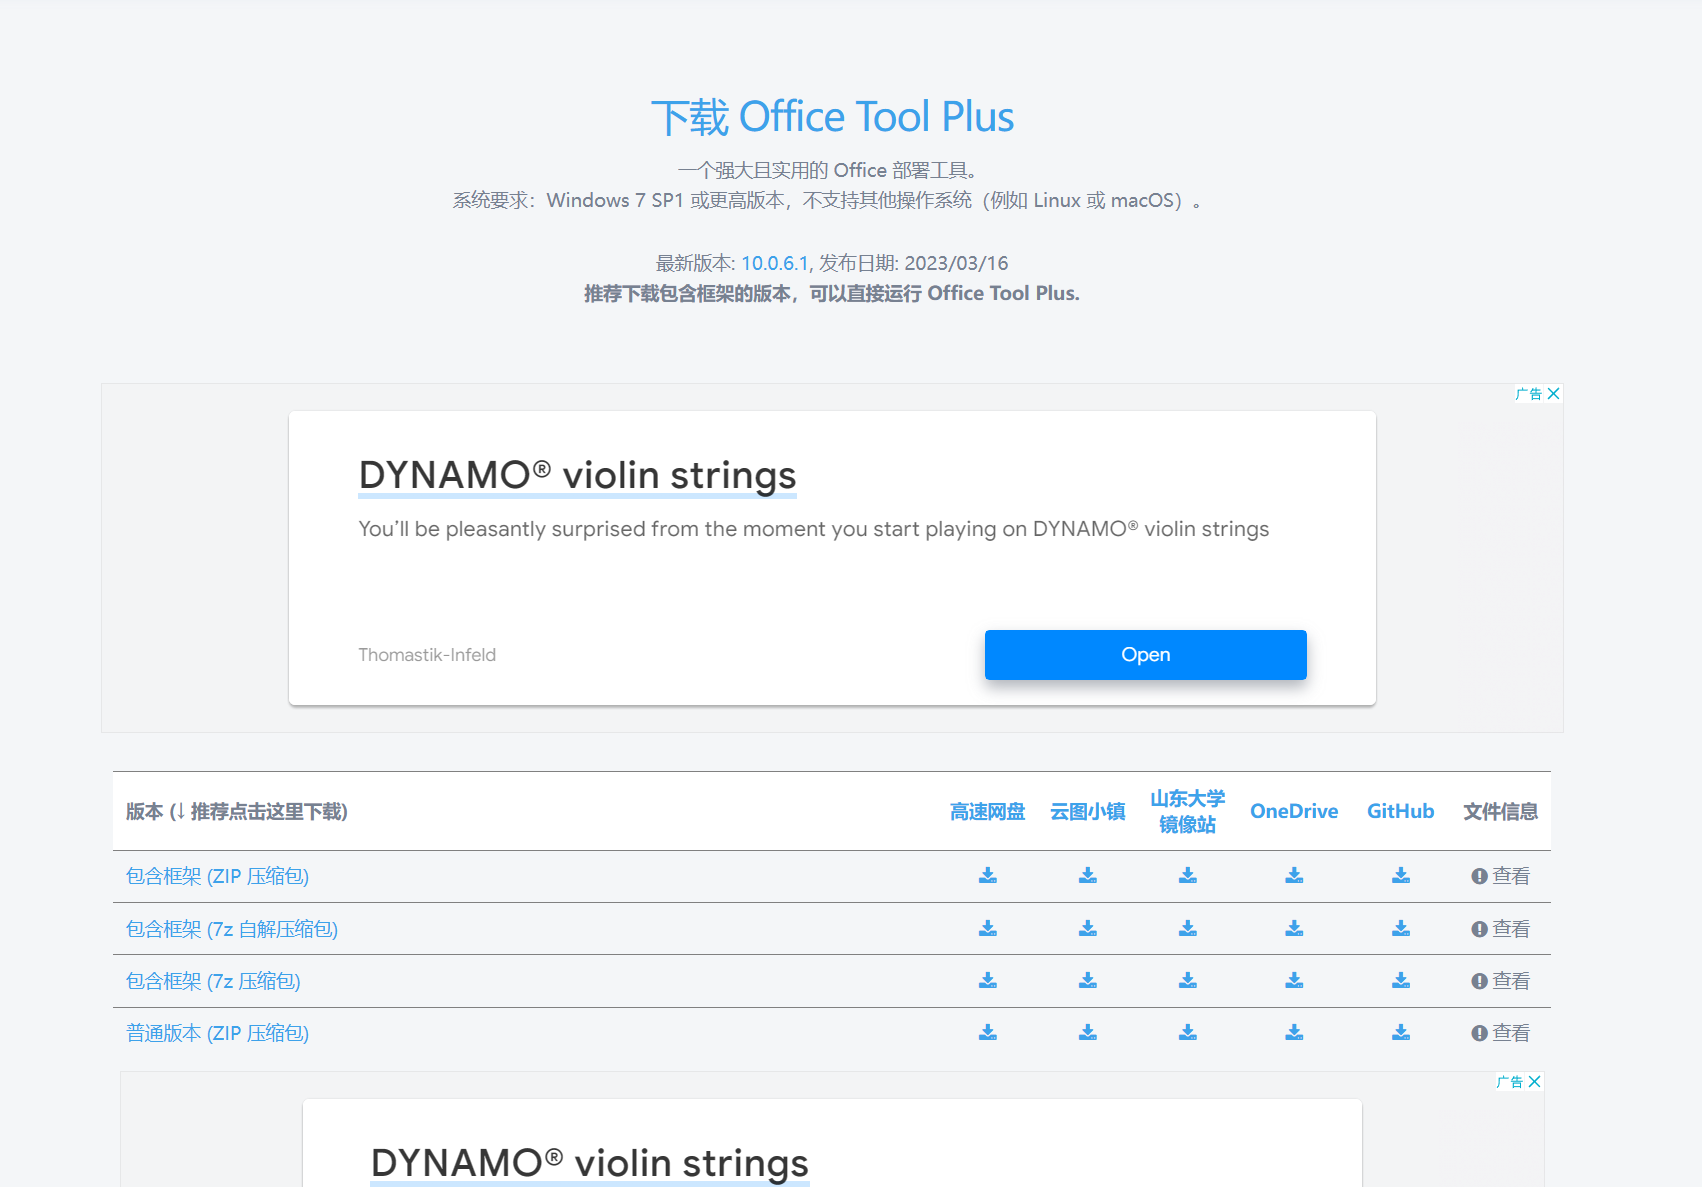The image size is (1702, 1187).
Task: Open the 广告 info label on bottom ad
Action: pos(1510,1082)
